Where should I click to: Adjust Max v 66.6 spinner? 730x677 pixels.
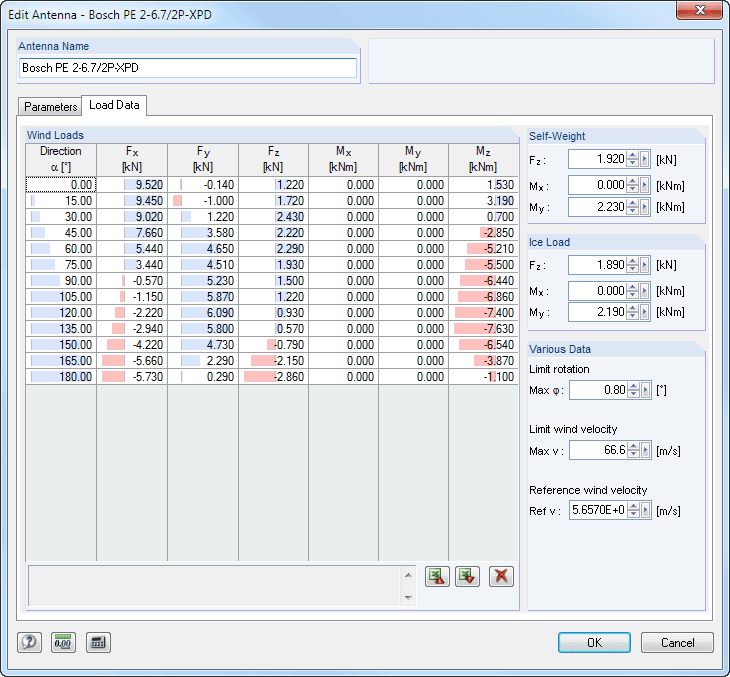click(633, 450)
